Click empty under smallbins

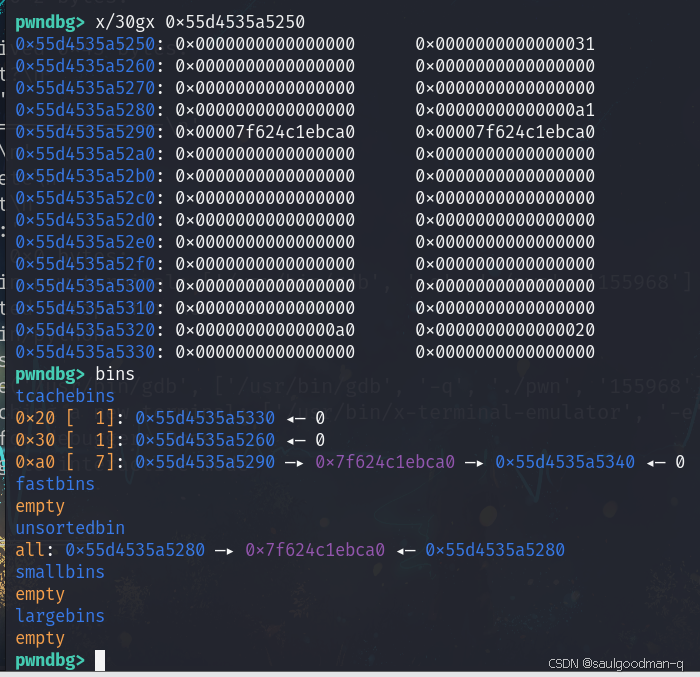[40, 594]
